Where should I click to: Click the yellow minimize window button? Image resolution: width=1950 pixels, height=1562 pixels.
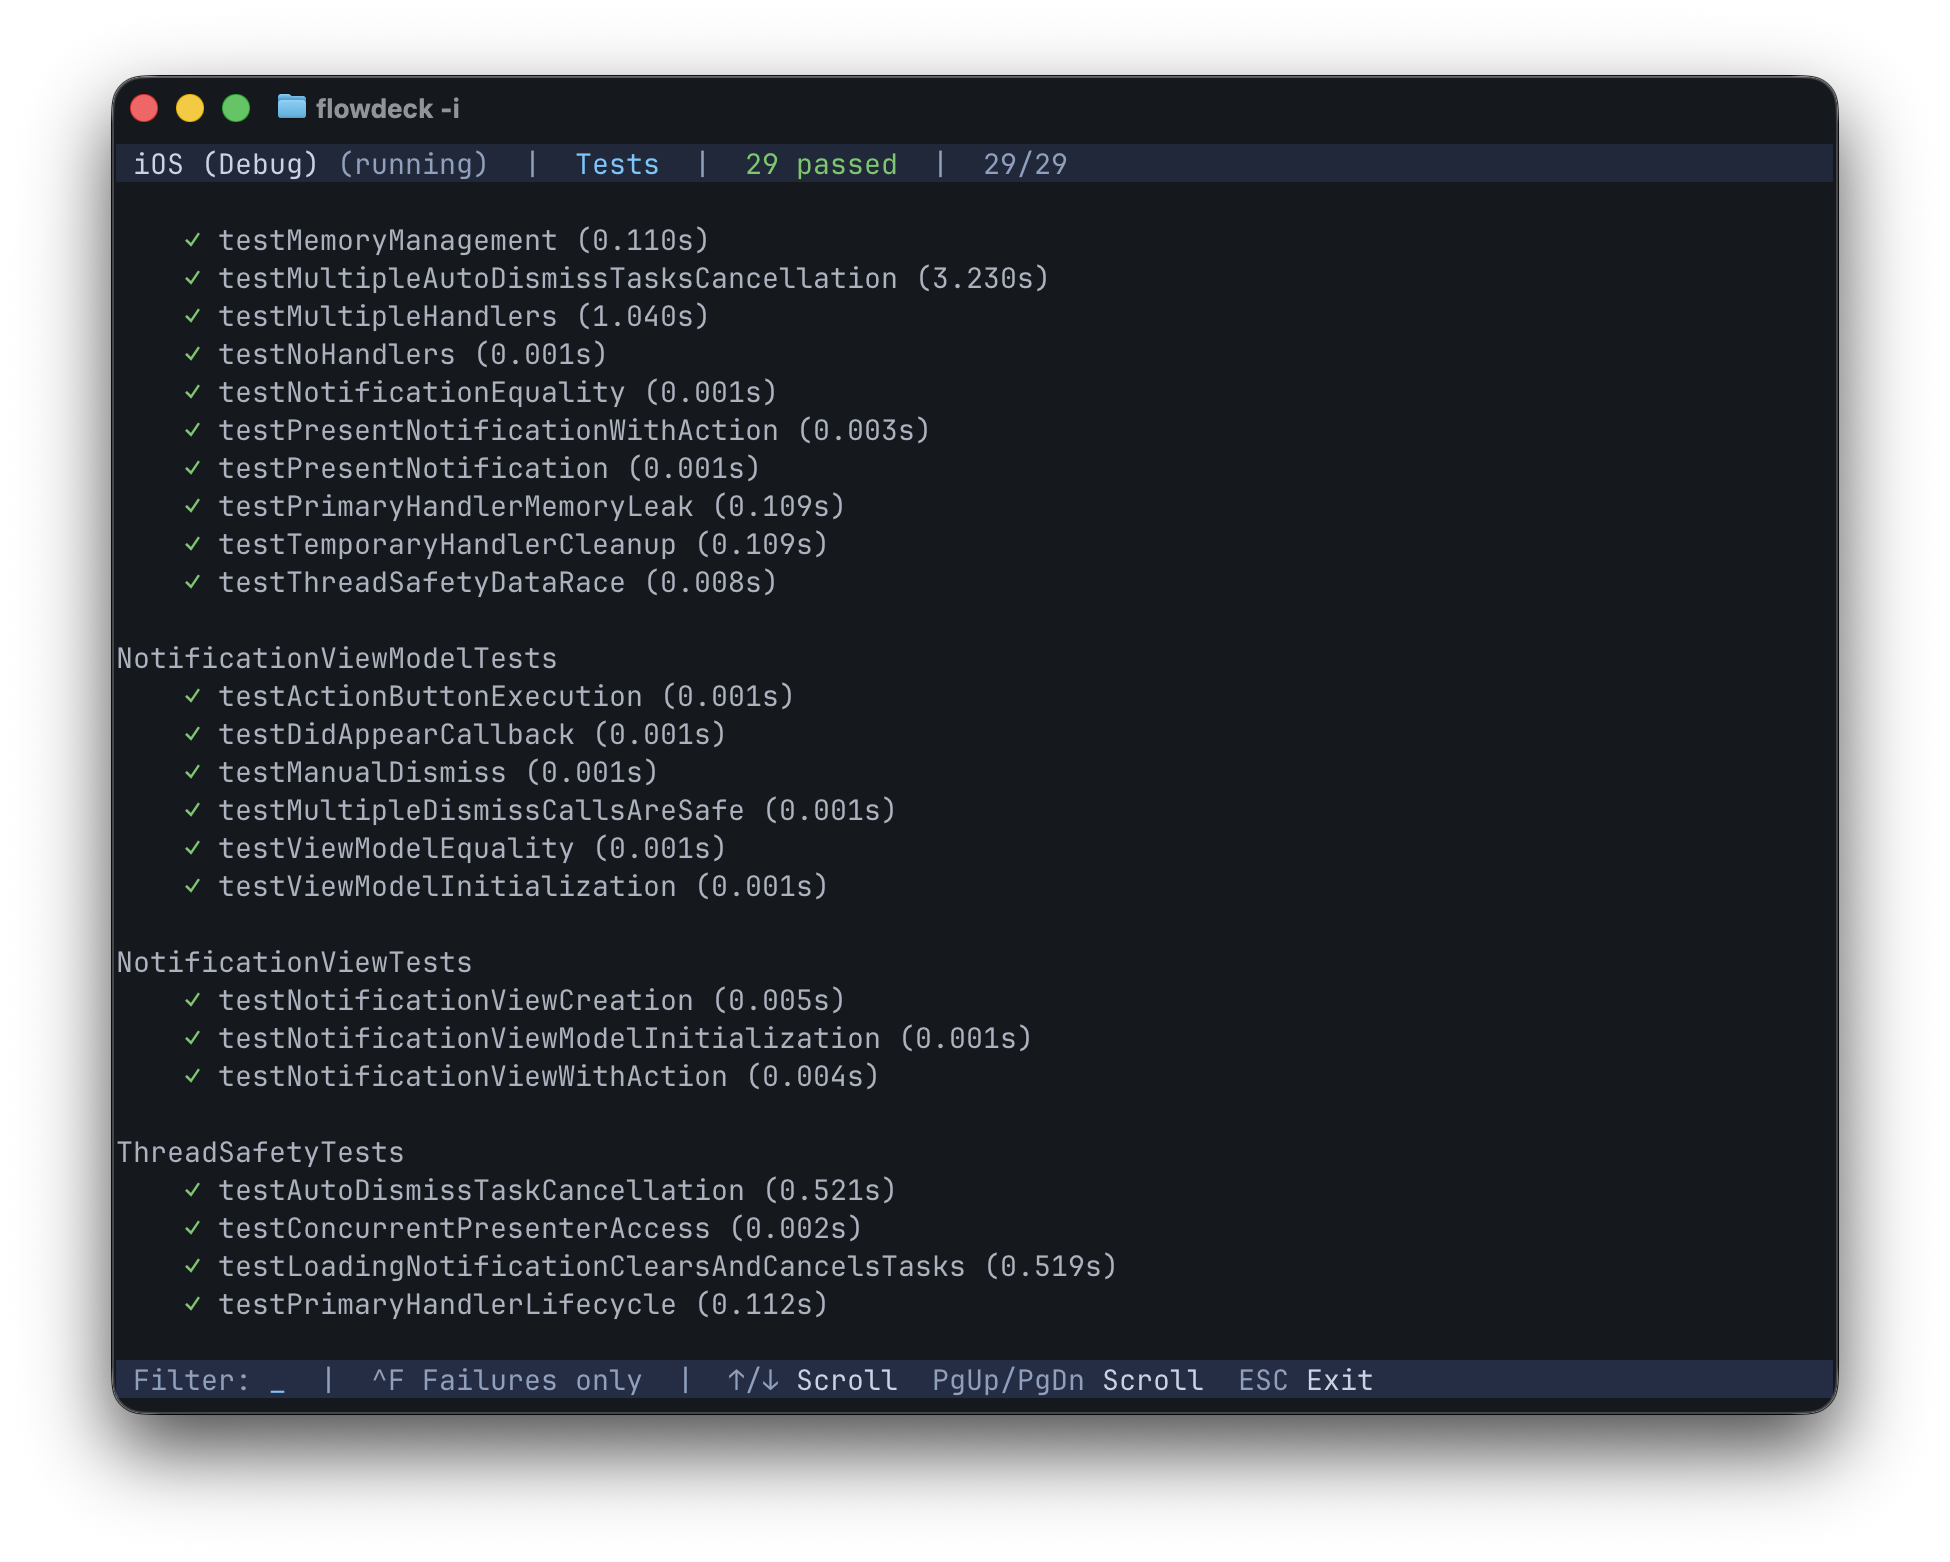(x=190, y=108)
